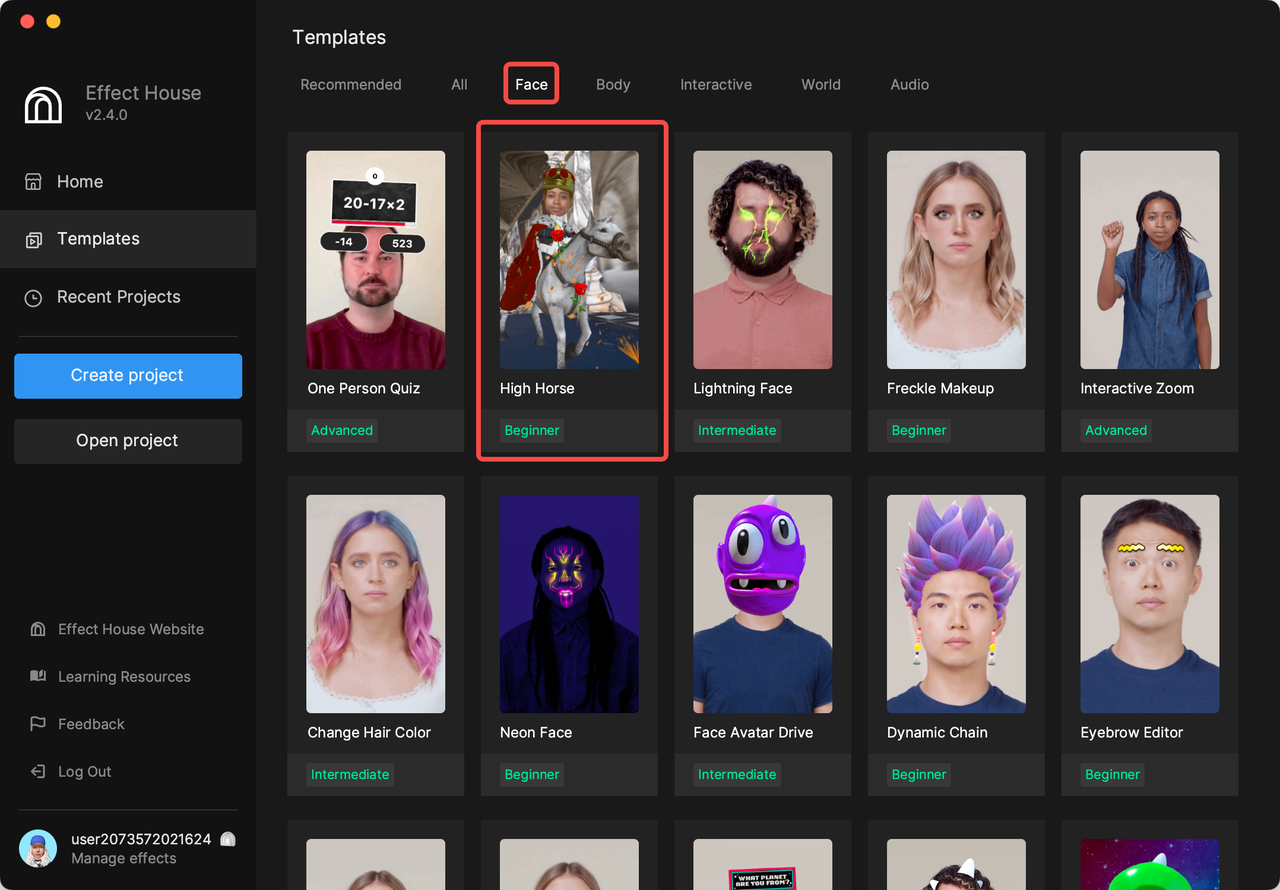
Task: Click the badge icon beside username
Action: [228, 839]
